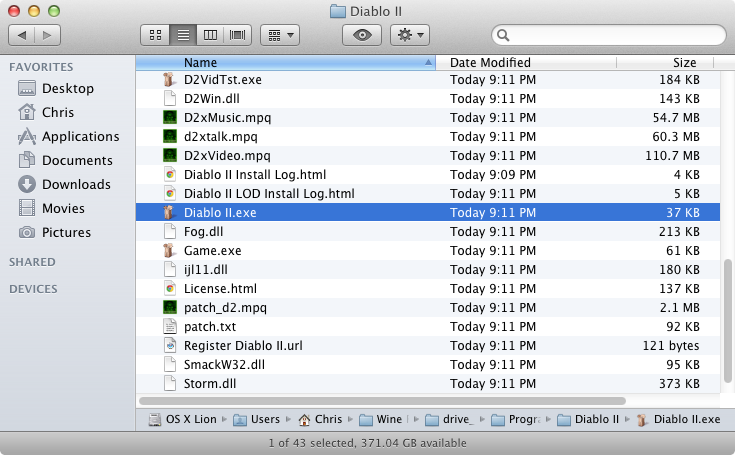Select the License.html Chrome icon
The height and width of the screenshot is (455, 735).
[169, 289]
